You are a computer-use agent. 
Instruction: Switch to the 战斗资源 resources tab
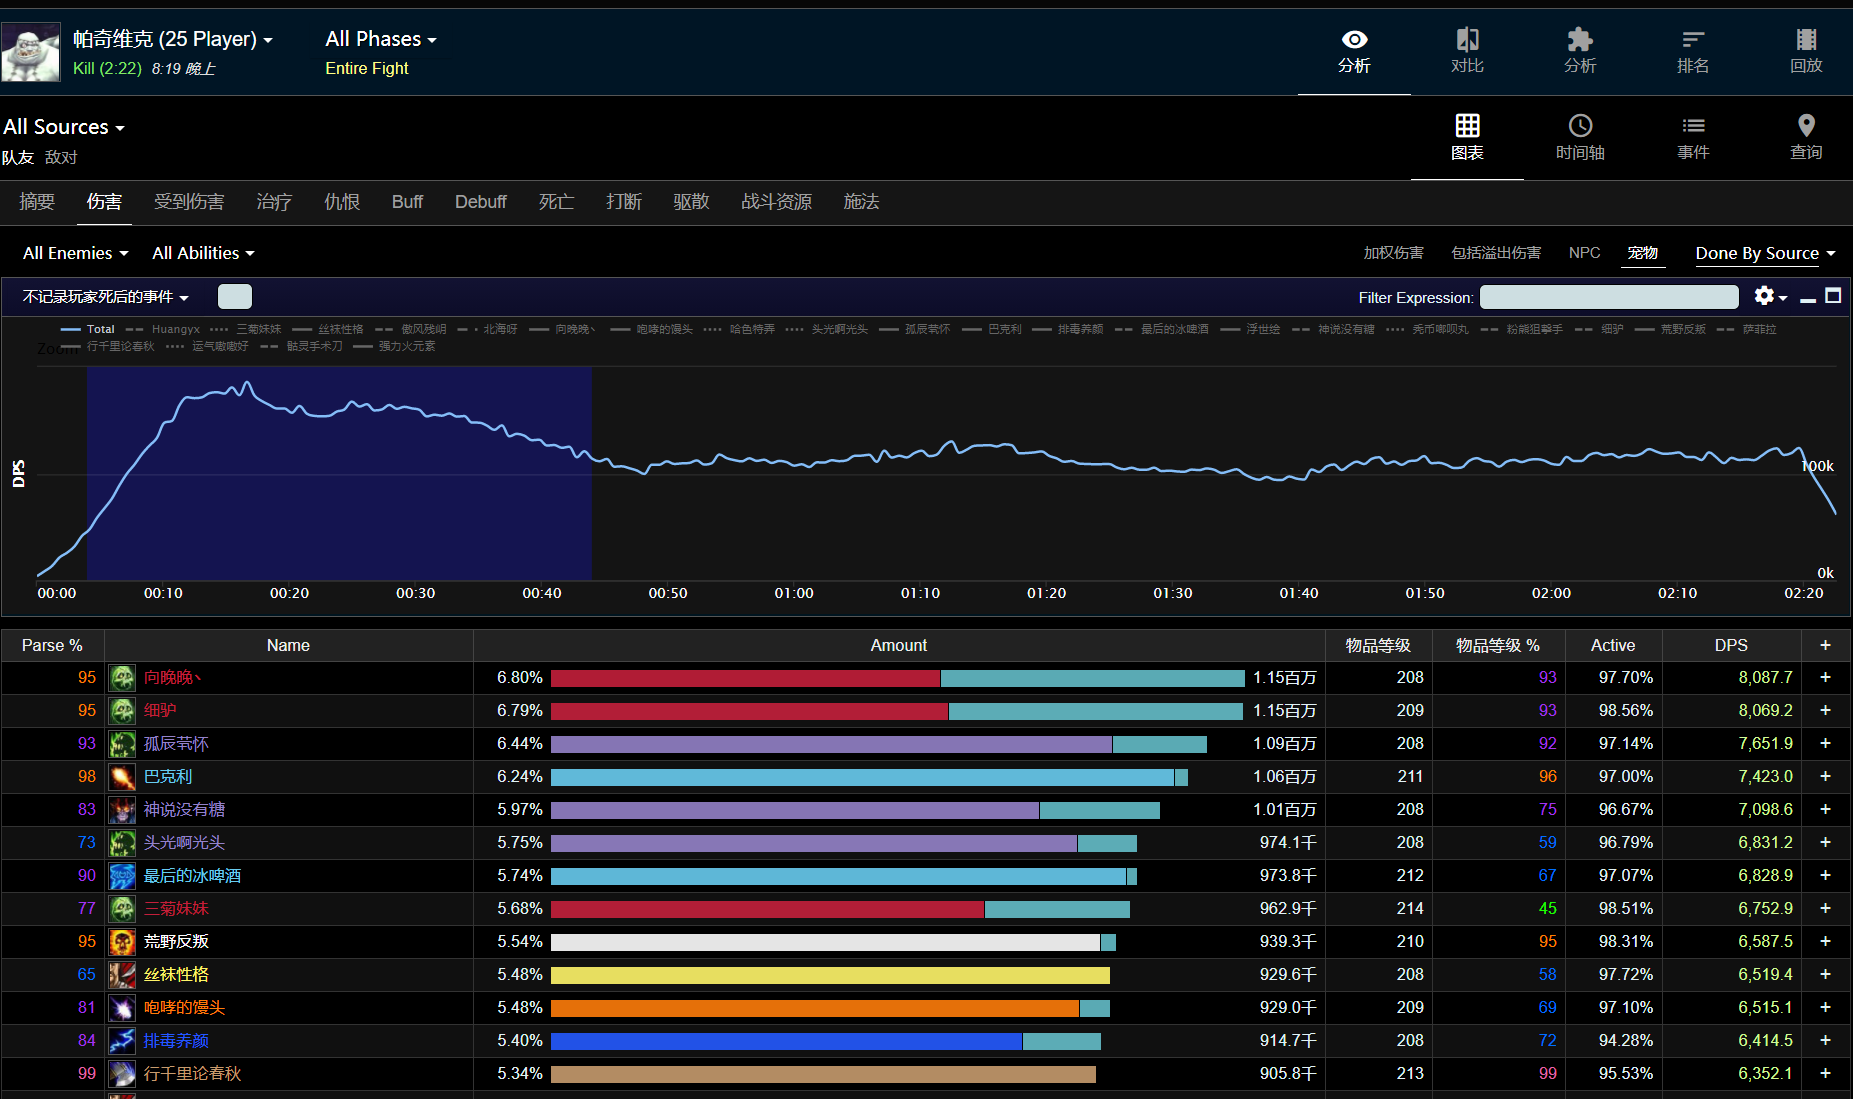point(776,202)
